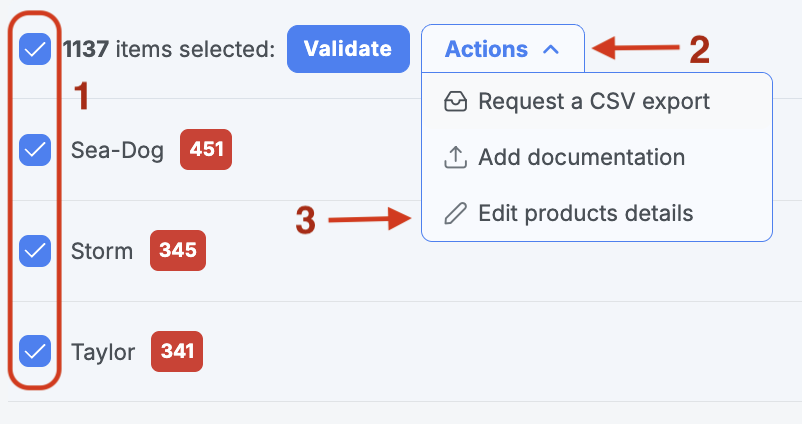Open the Taylor row label

tap(103, 352)
